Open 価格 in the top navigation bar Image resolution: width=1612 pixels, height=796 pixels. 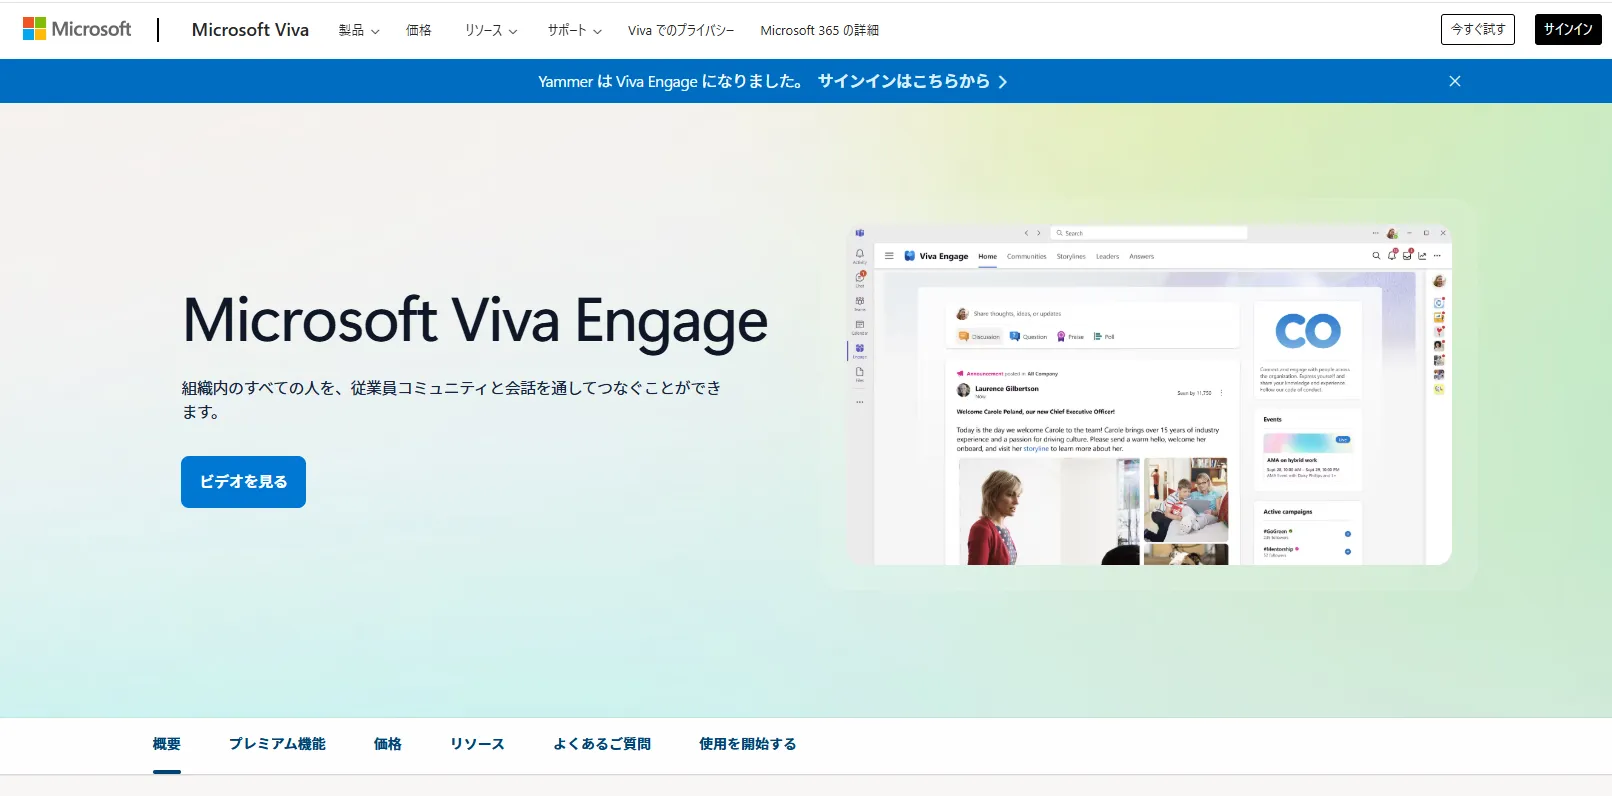(x=419, y=30)
